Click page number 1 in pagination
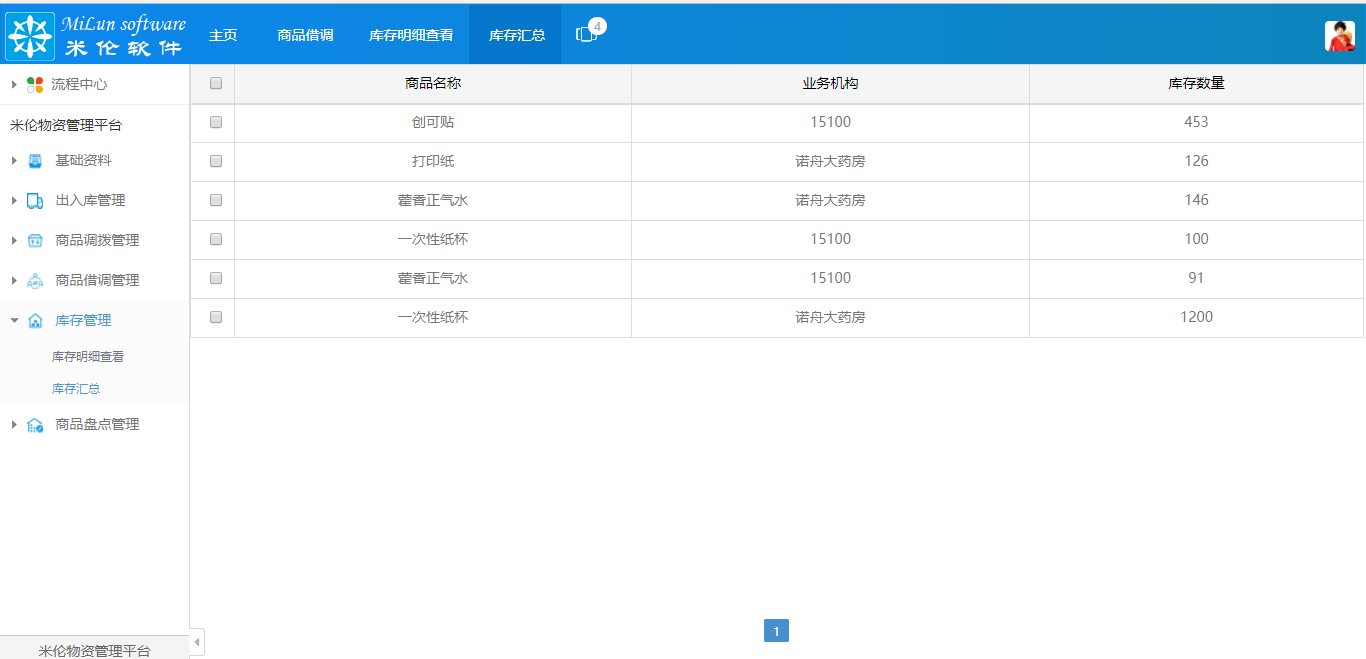1366x659 pixels. 777,630
